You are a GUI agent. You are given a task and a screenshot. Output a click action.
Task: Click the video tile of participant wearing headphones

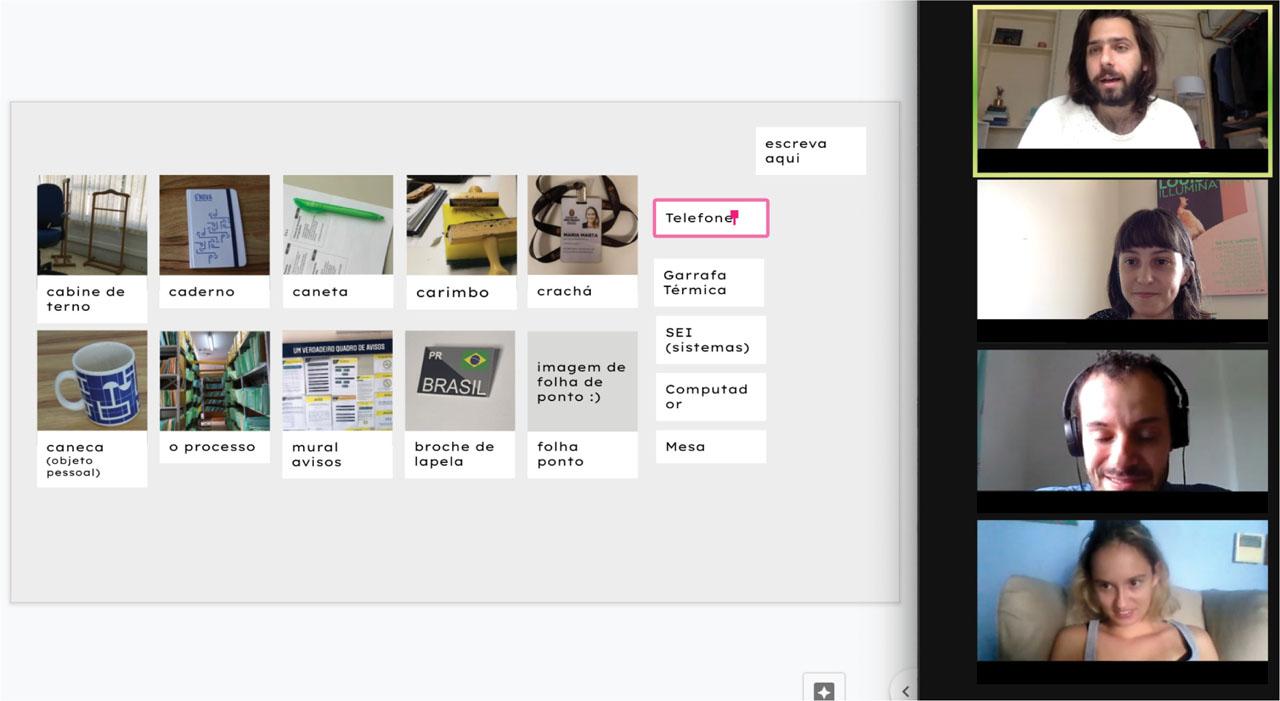point(1122,420)
